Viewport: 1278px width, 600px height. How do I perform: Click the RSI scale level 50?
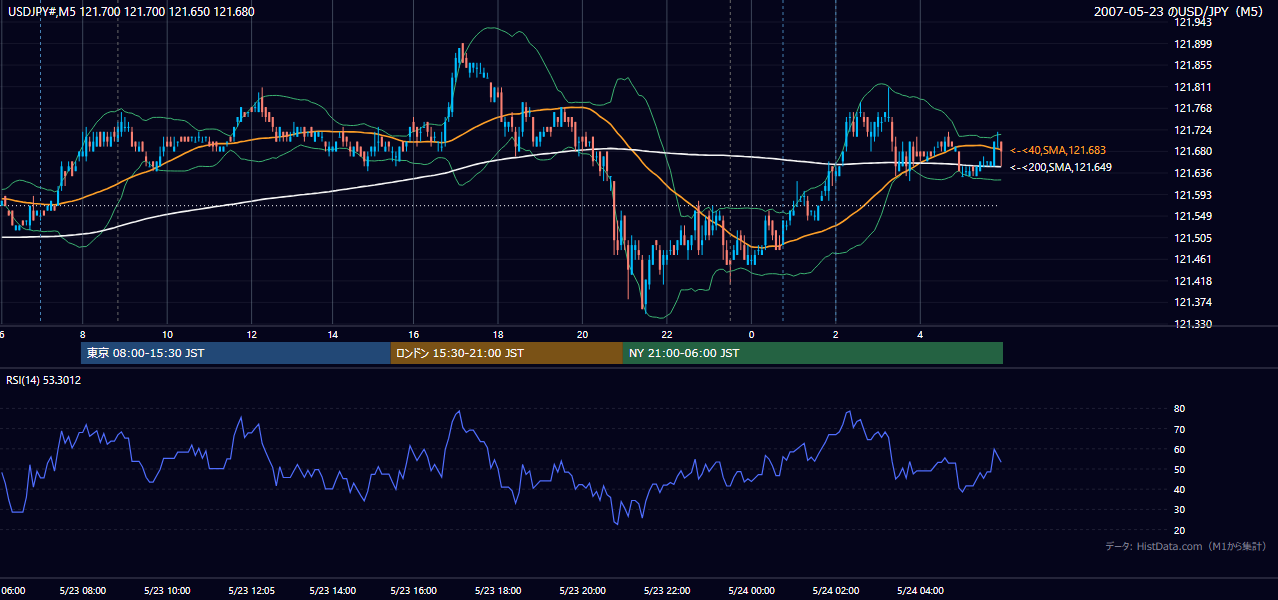pyautogui.click(x=1179, y=469)
